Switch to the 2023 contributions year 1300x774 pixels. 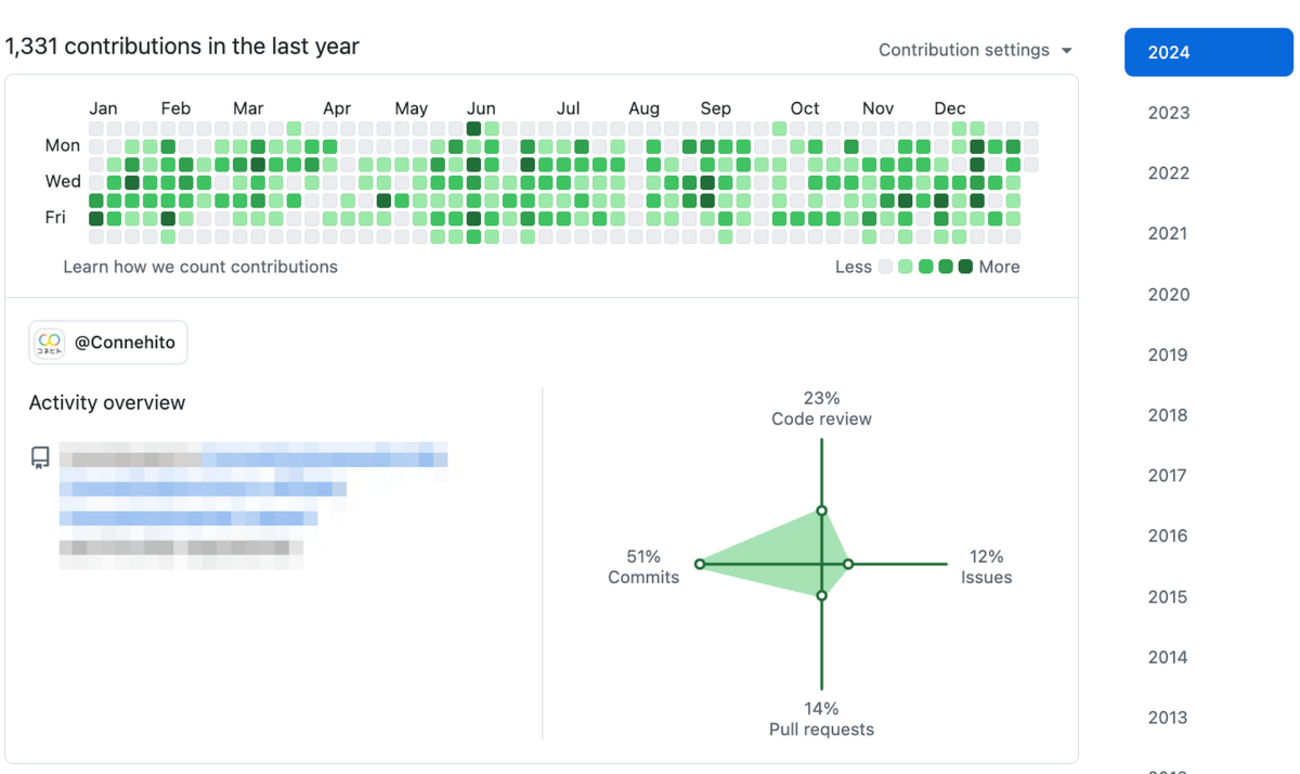tap(1169, 113)
